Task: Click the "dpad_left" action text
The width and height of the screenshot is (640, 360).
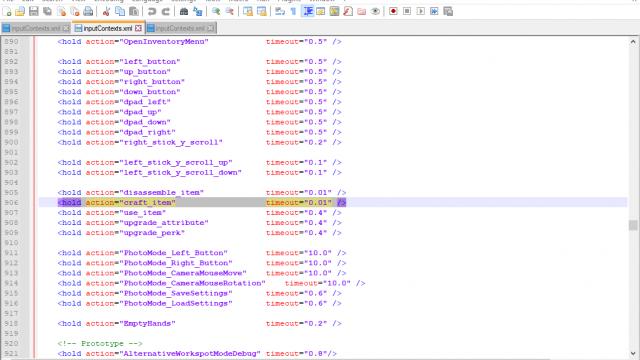Action: coord(145,102)
